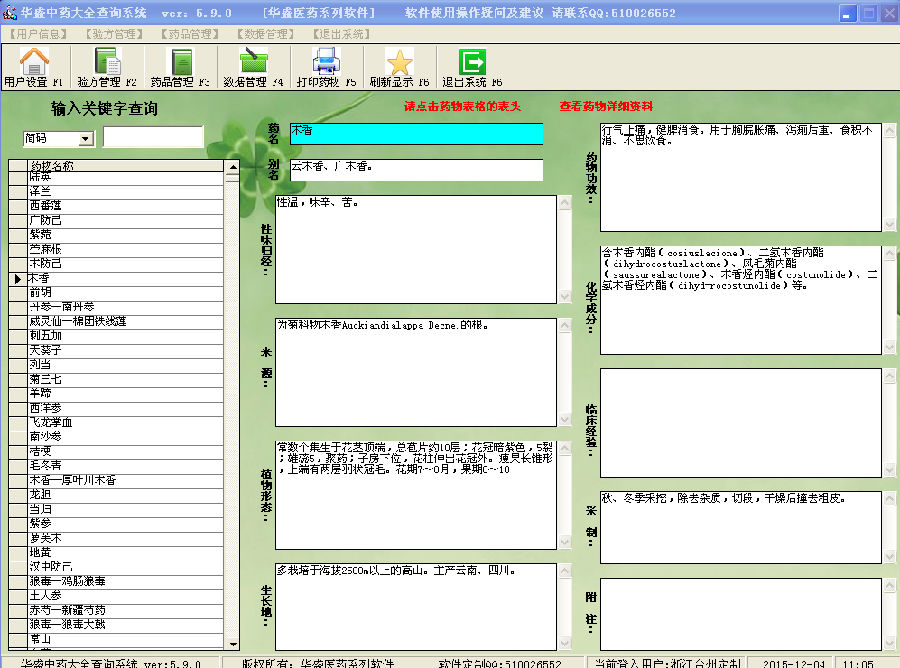
Task: Click row selector beside 前胡 in list
Action: 18,292
